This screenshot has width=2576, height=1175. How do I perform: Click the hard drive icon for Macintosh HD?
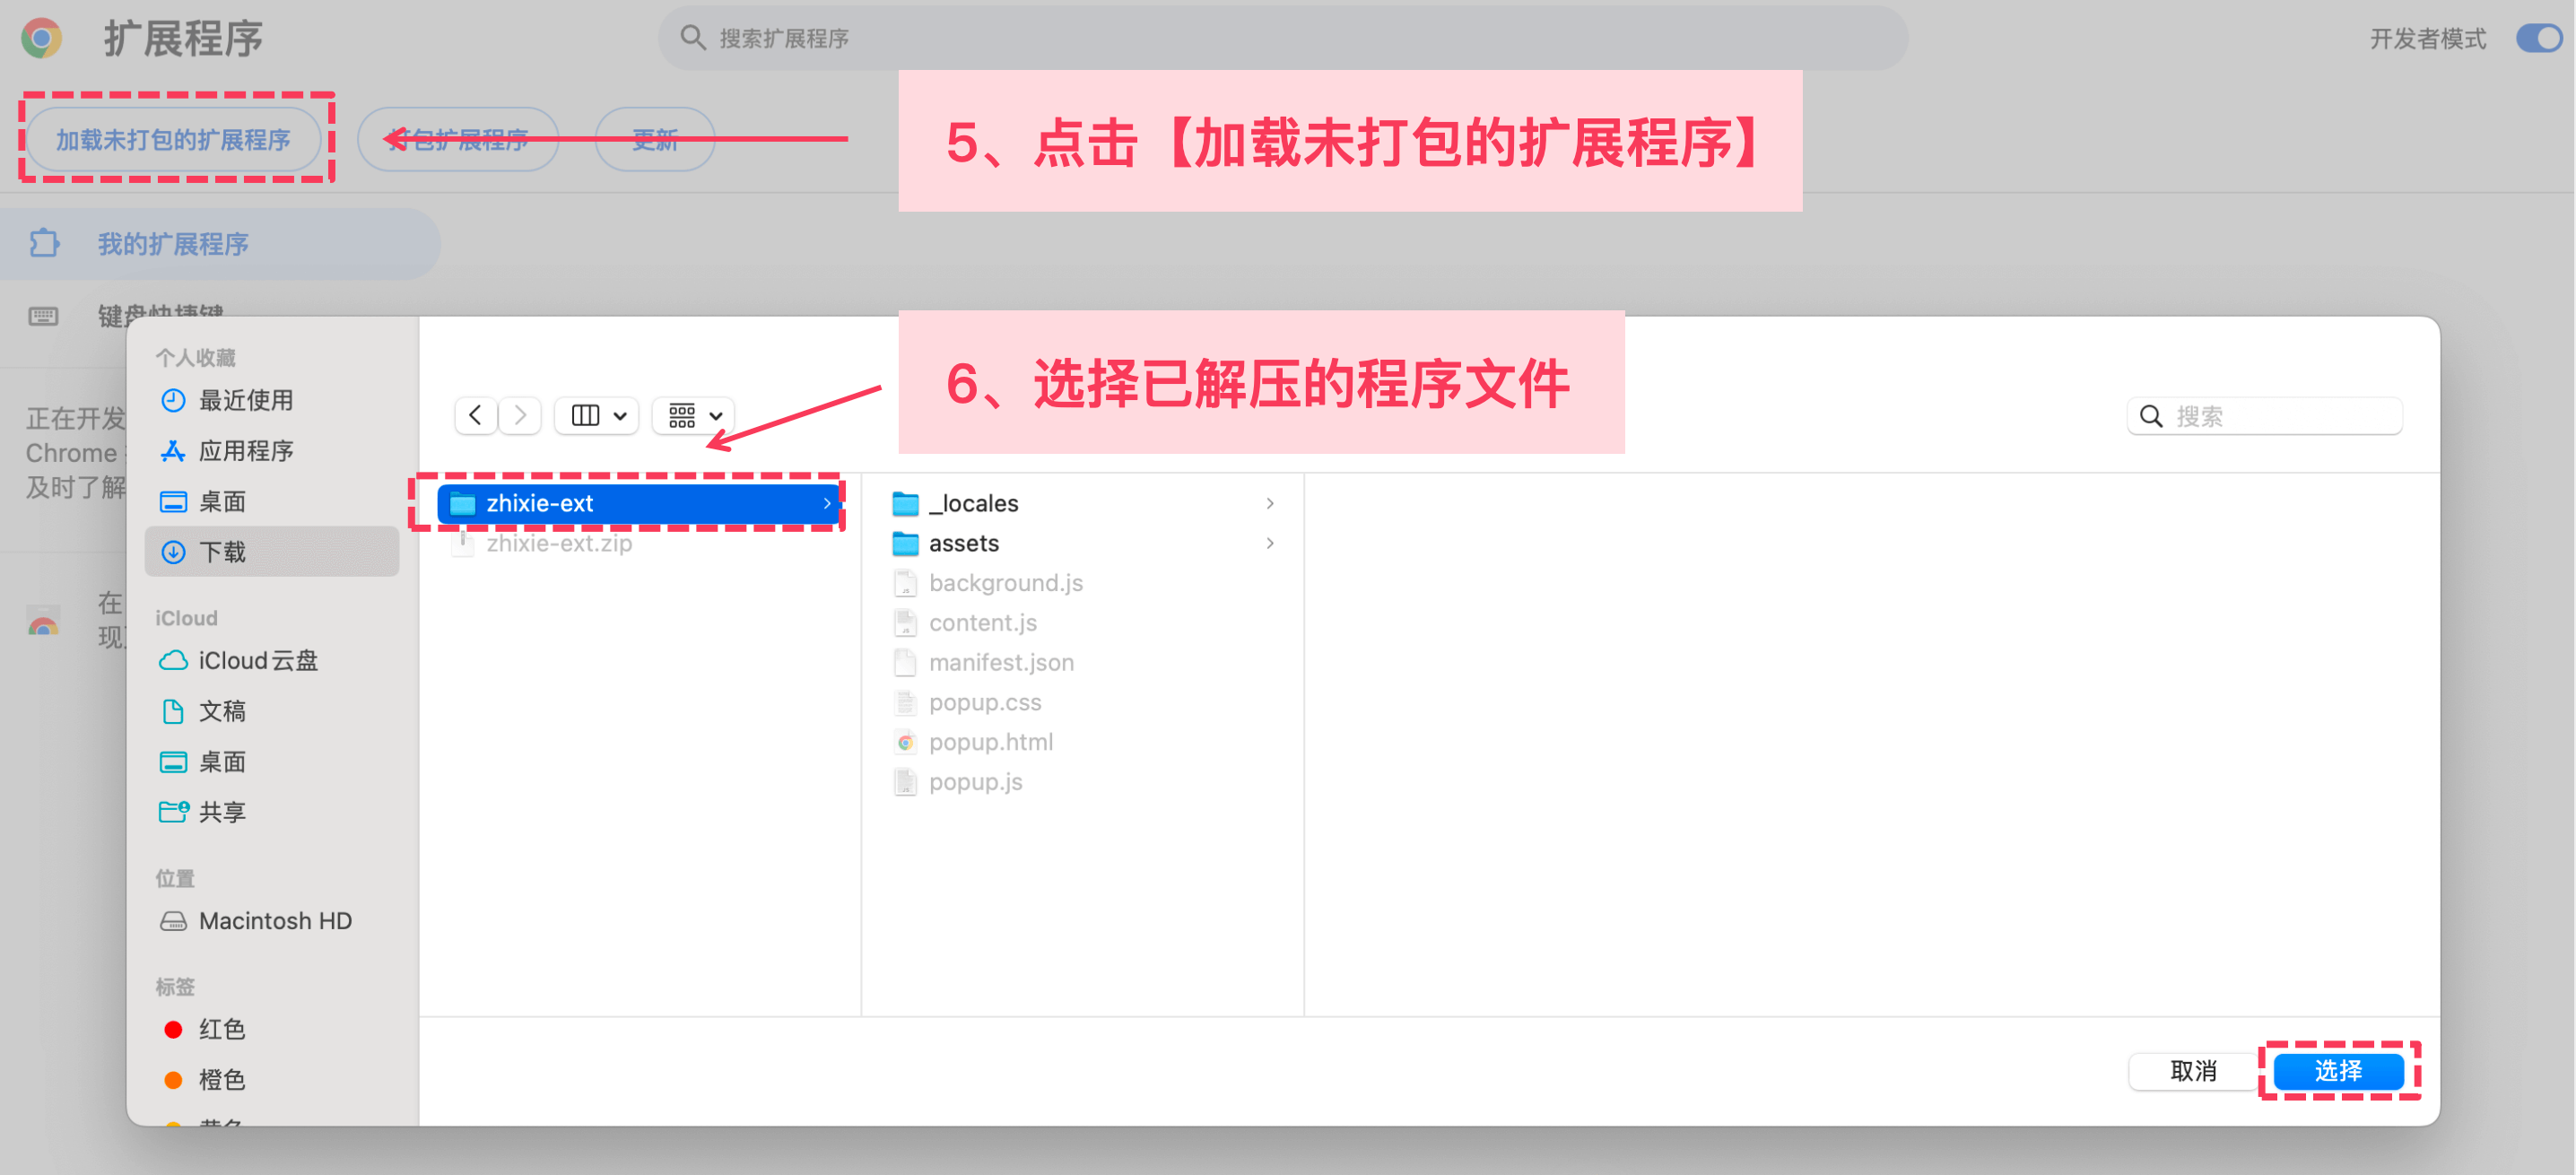click(173, 920)
